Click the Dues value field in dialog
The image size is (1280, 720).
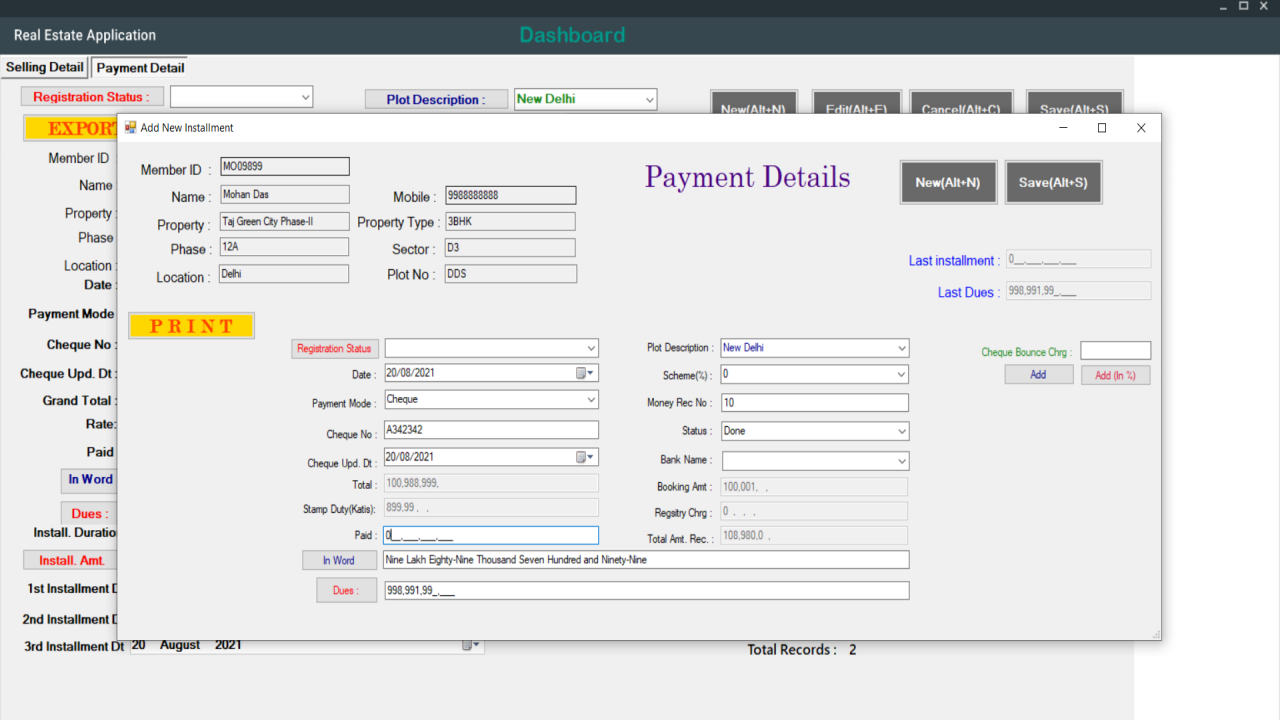[647, 590]
